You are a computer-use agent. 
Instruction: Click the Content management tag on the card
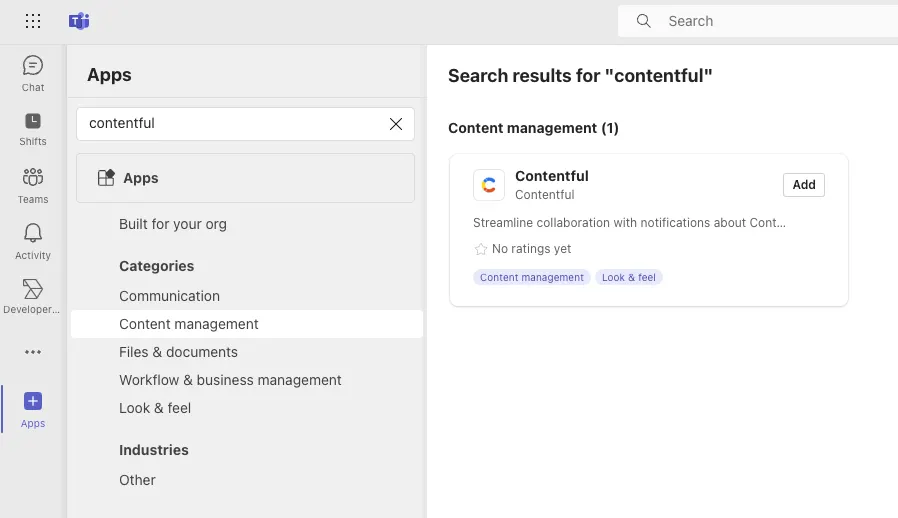[531, 277]
